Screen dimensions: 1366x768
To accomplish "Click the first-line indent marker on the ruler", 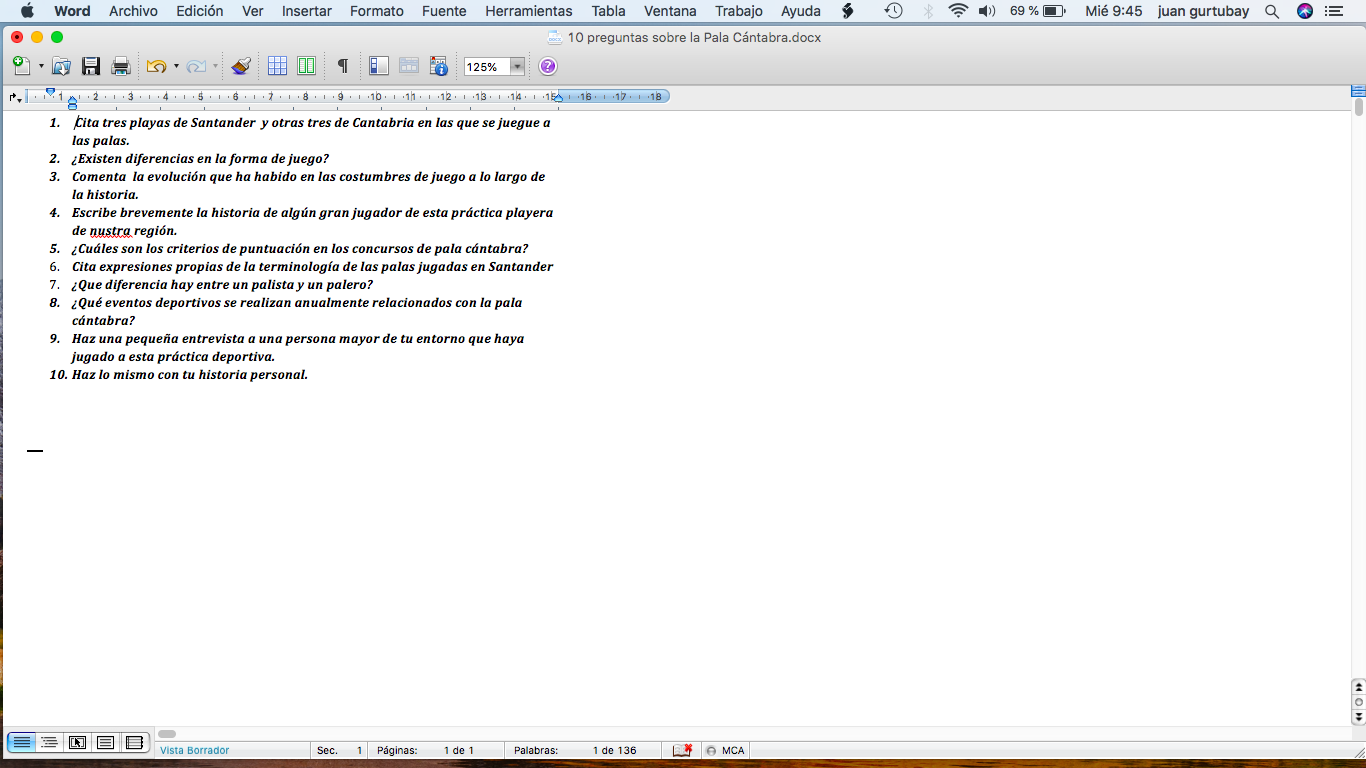I will click(50, 92).
